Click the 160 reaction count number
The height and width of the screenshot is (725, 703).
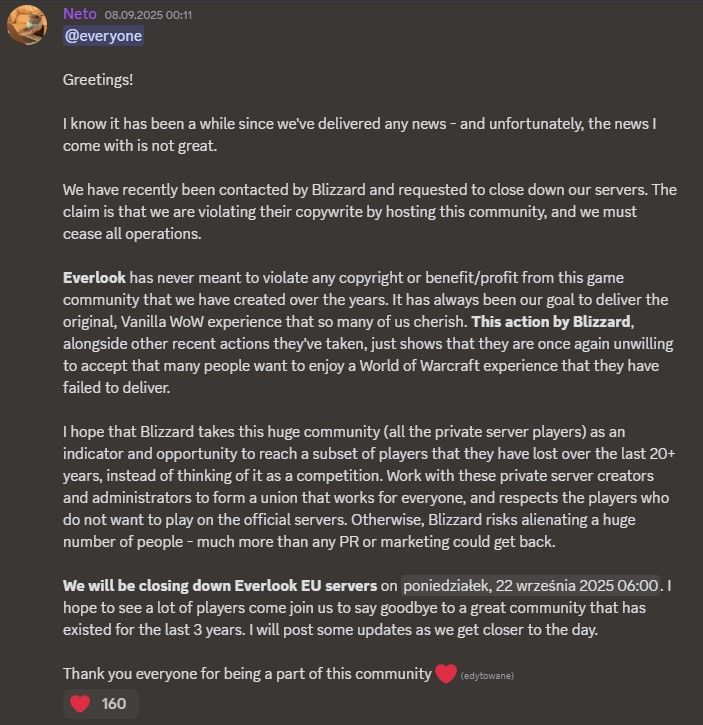pyautogui.click(x=114, y=703)
